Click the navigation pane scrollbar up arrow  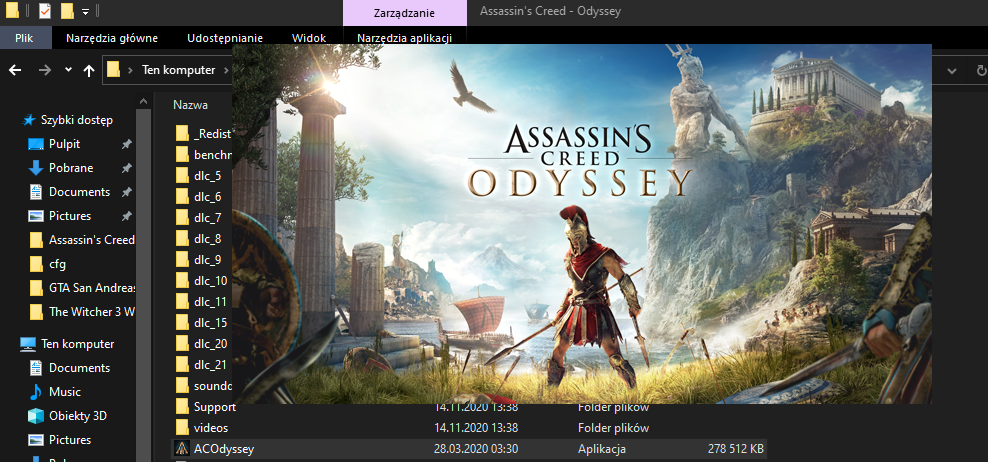point(144,100)
